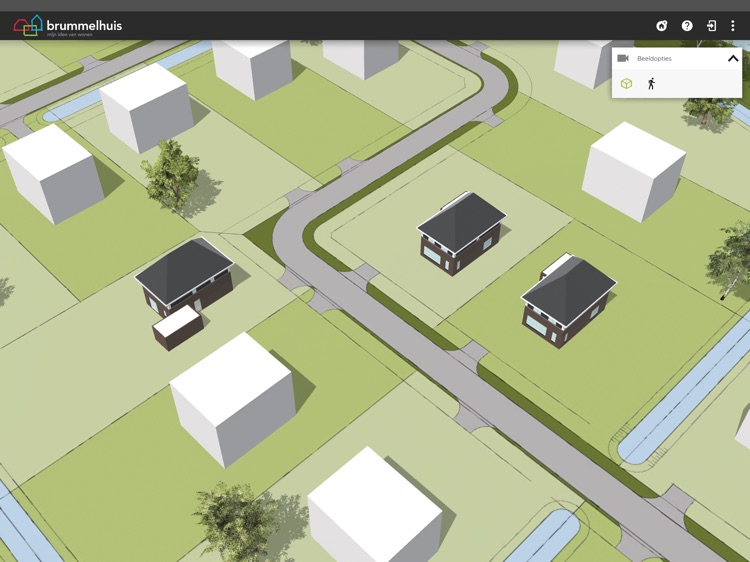Click the brummelhuis logo
This screenshot has height=562, width=750.
(67, 25)
